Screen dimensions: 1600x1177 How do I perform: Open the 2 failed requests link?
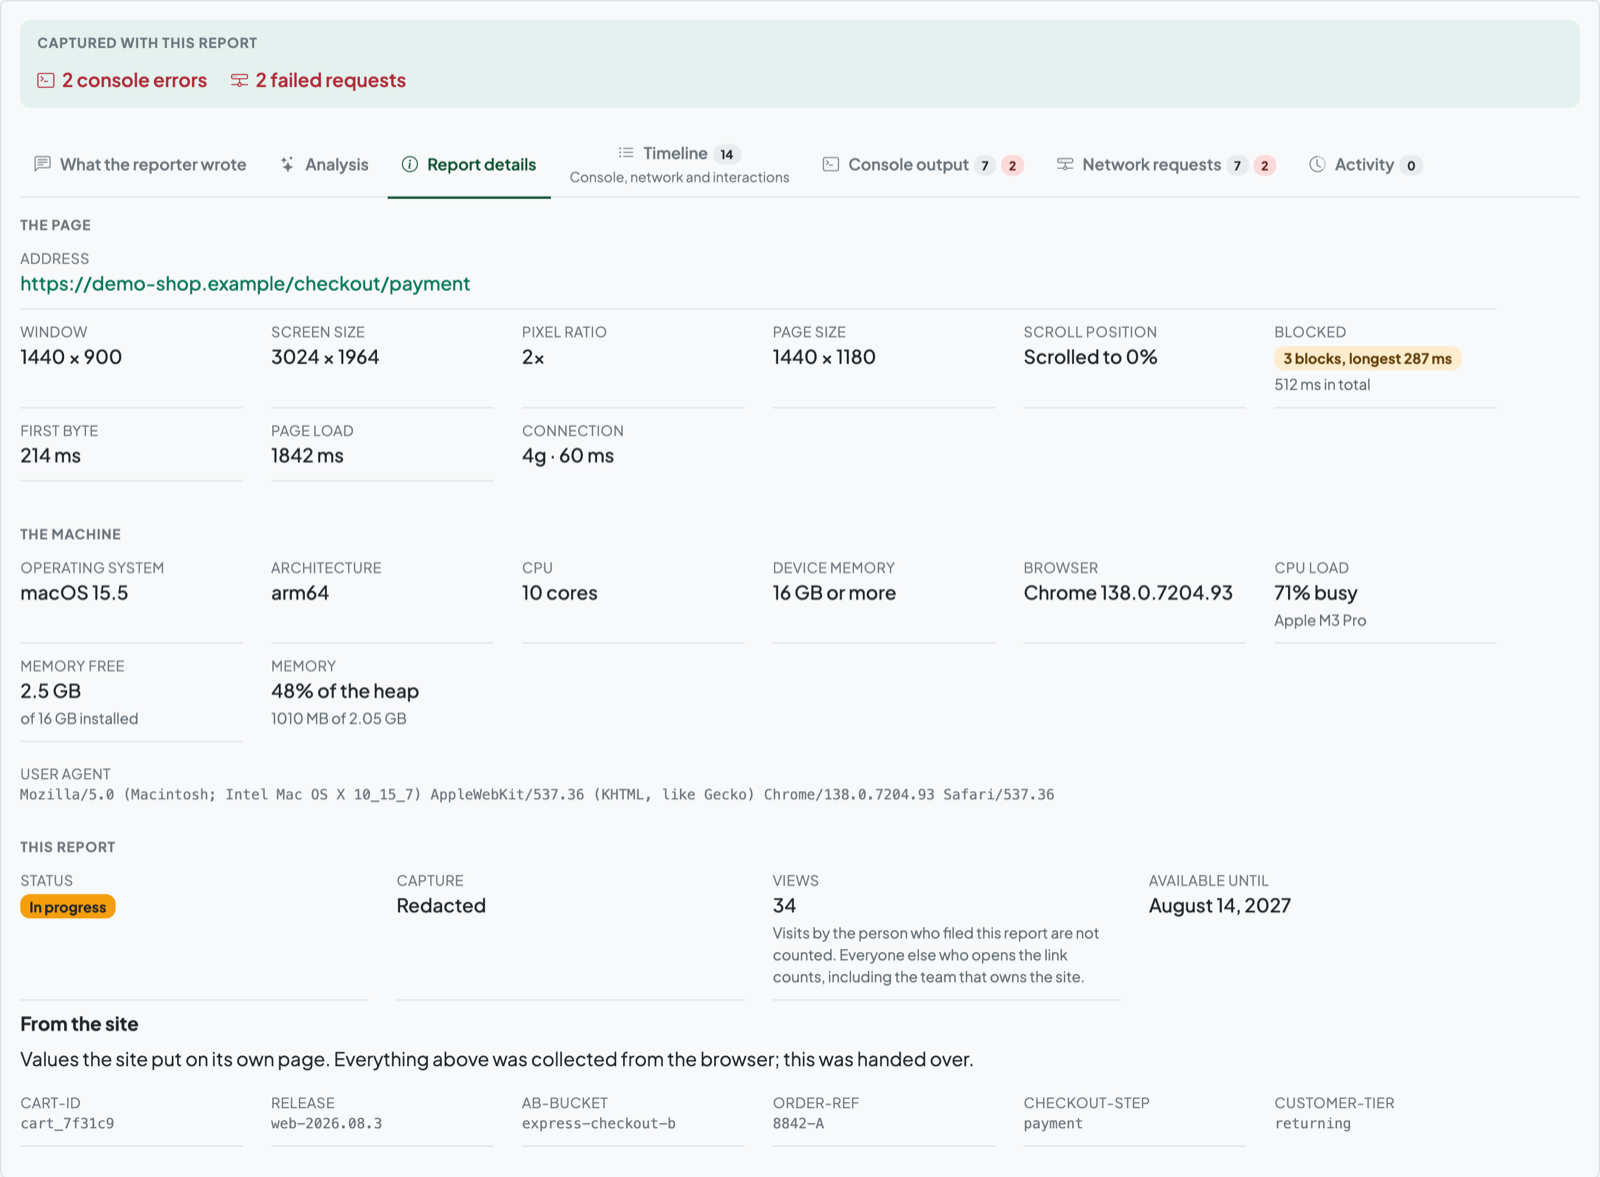(318, 80)
